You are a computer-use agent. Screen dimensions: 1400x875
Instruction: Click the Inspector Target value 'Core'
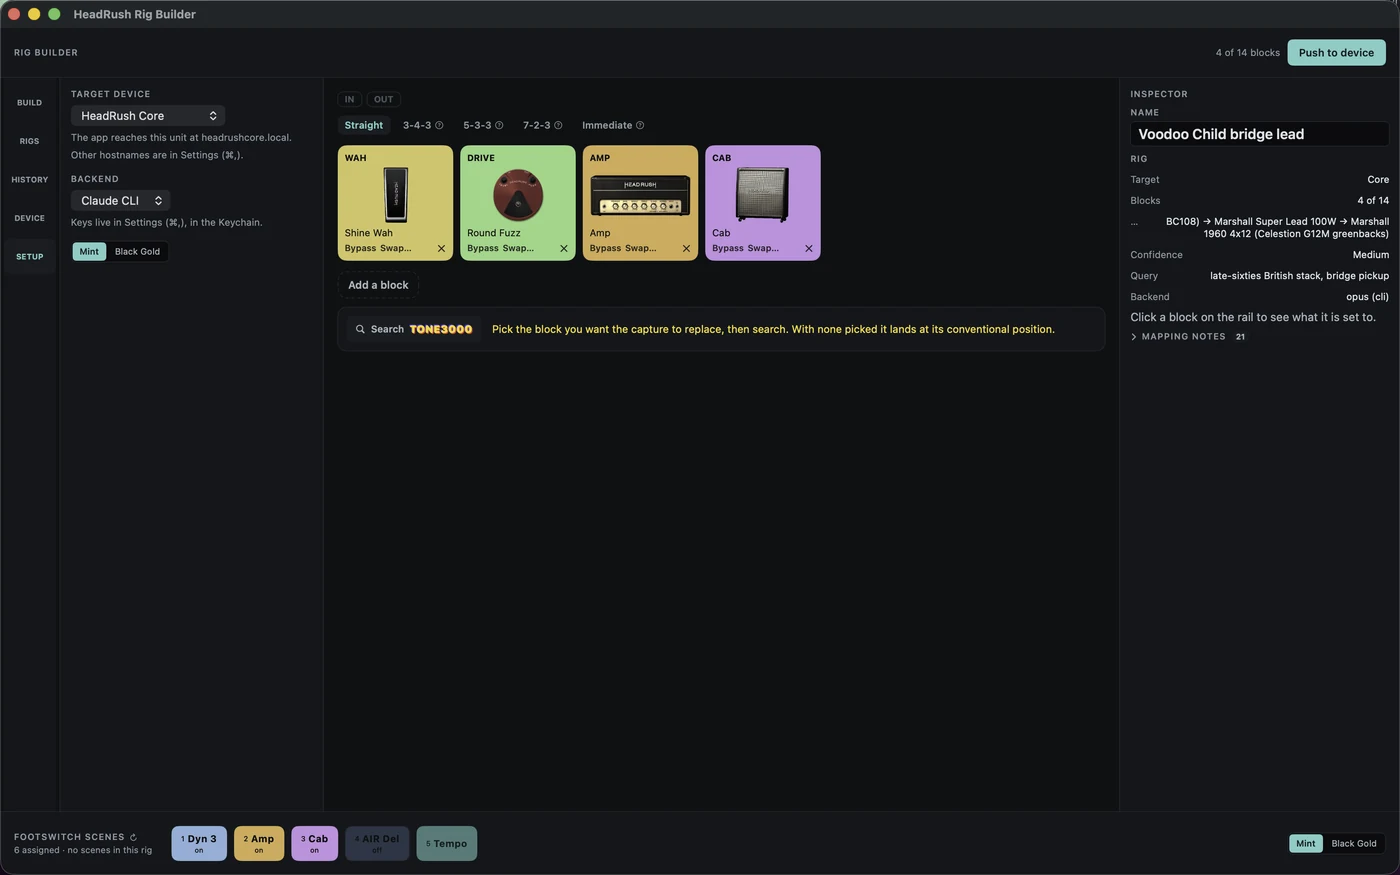1378,180
